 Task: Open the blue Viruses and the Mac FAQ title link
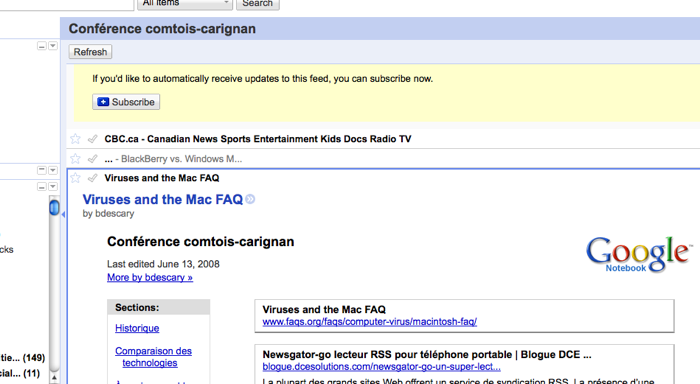162,199
